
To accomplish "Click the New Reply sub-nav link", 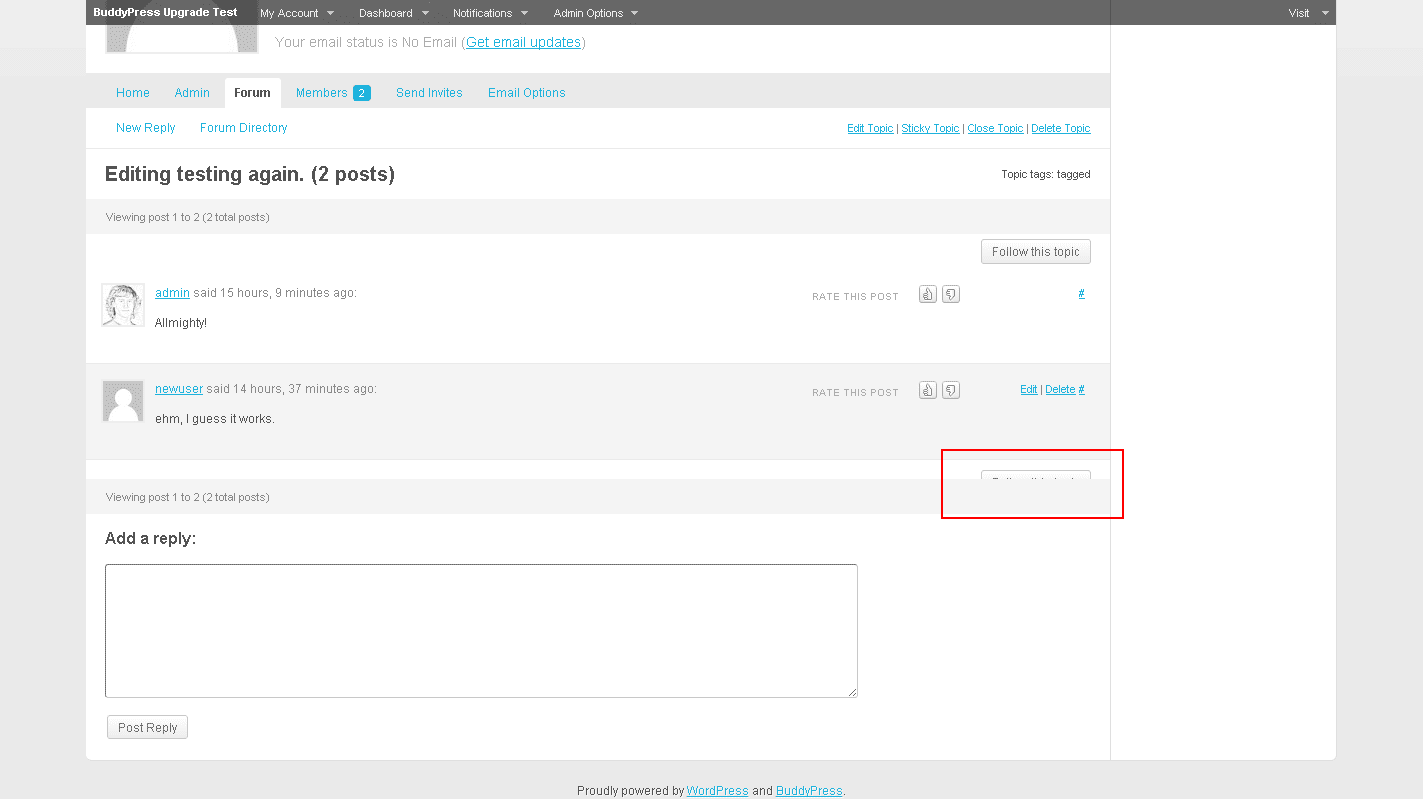I will pyautogui.click(x=146, y=128).
